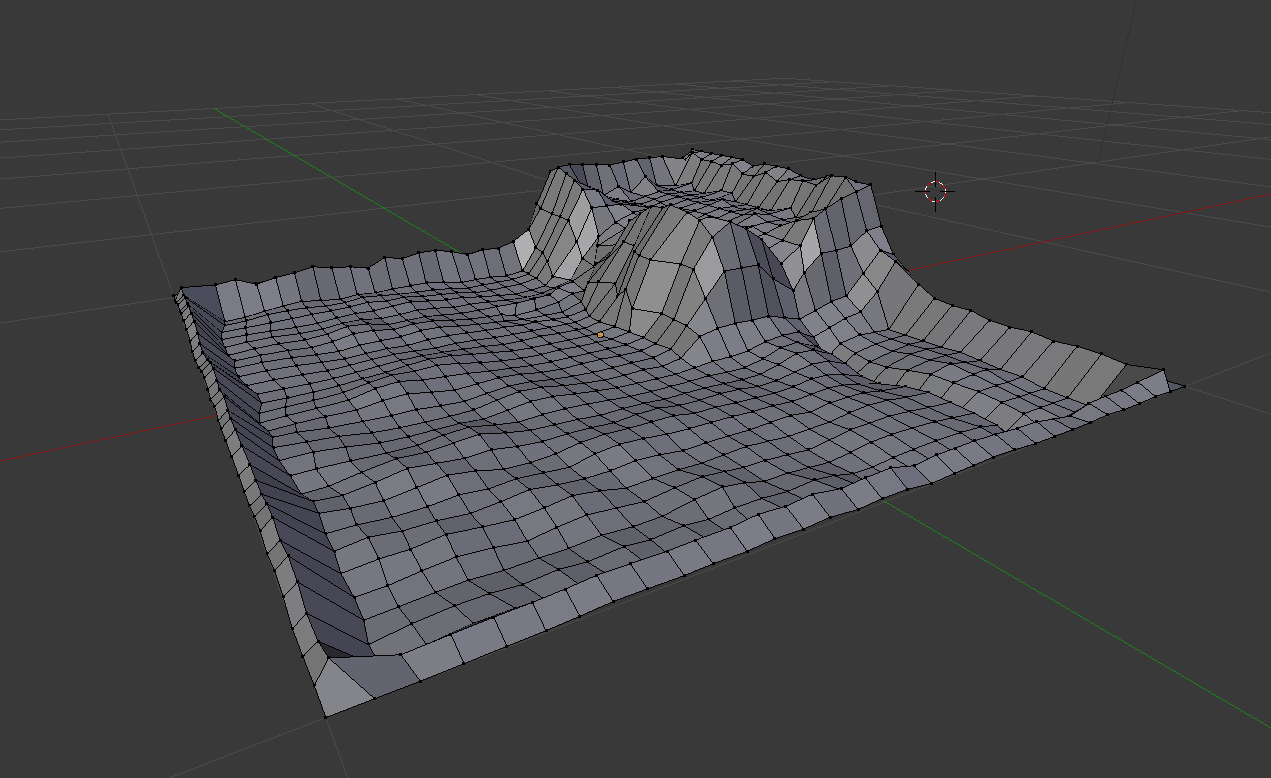Click the orange object origin dot
This screenshot has height=778, width=1271.
pos(600,335)
